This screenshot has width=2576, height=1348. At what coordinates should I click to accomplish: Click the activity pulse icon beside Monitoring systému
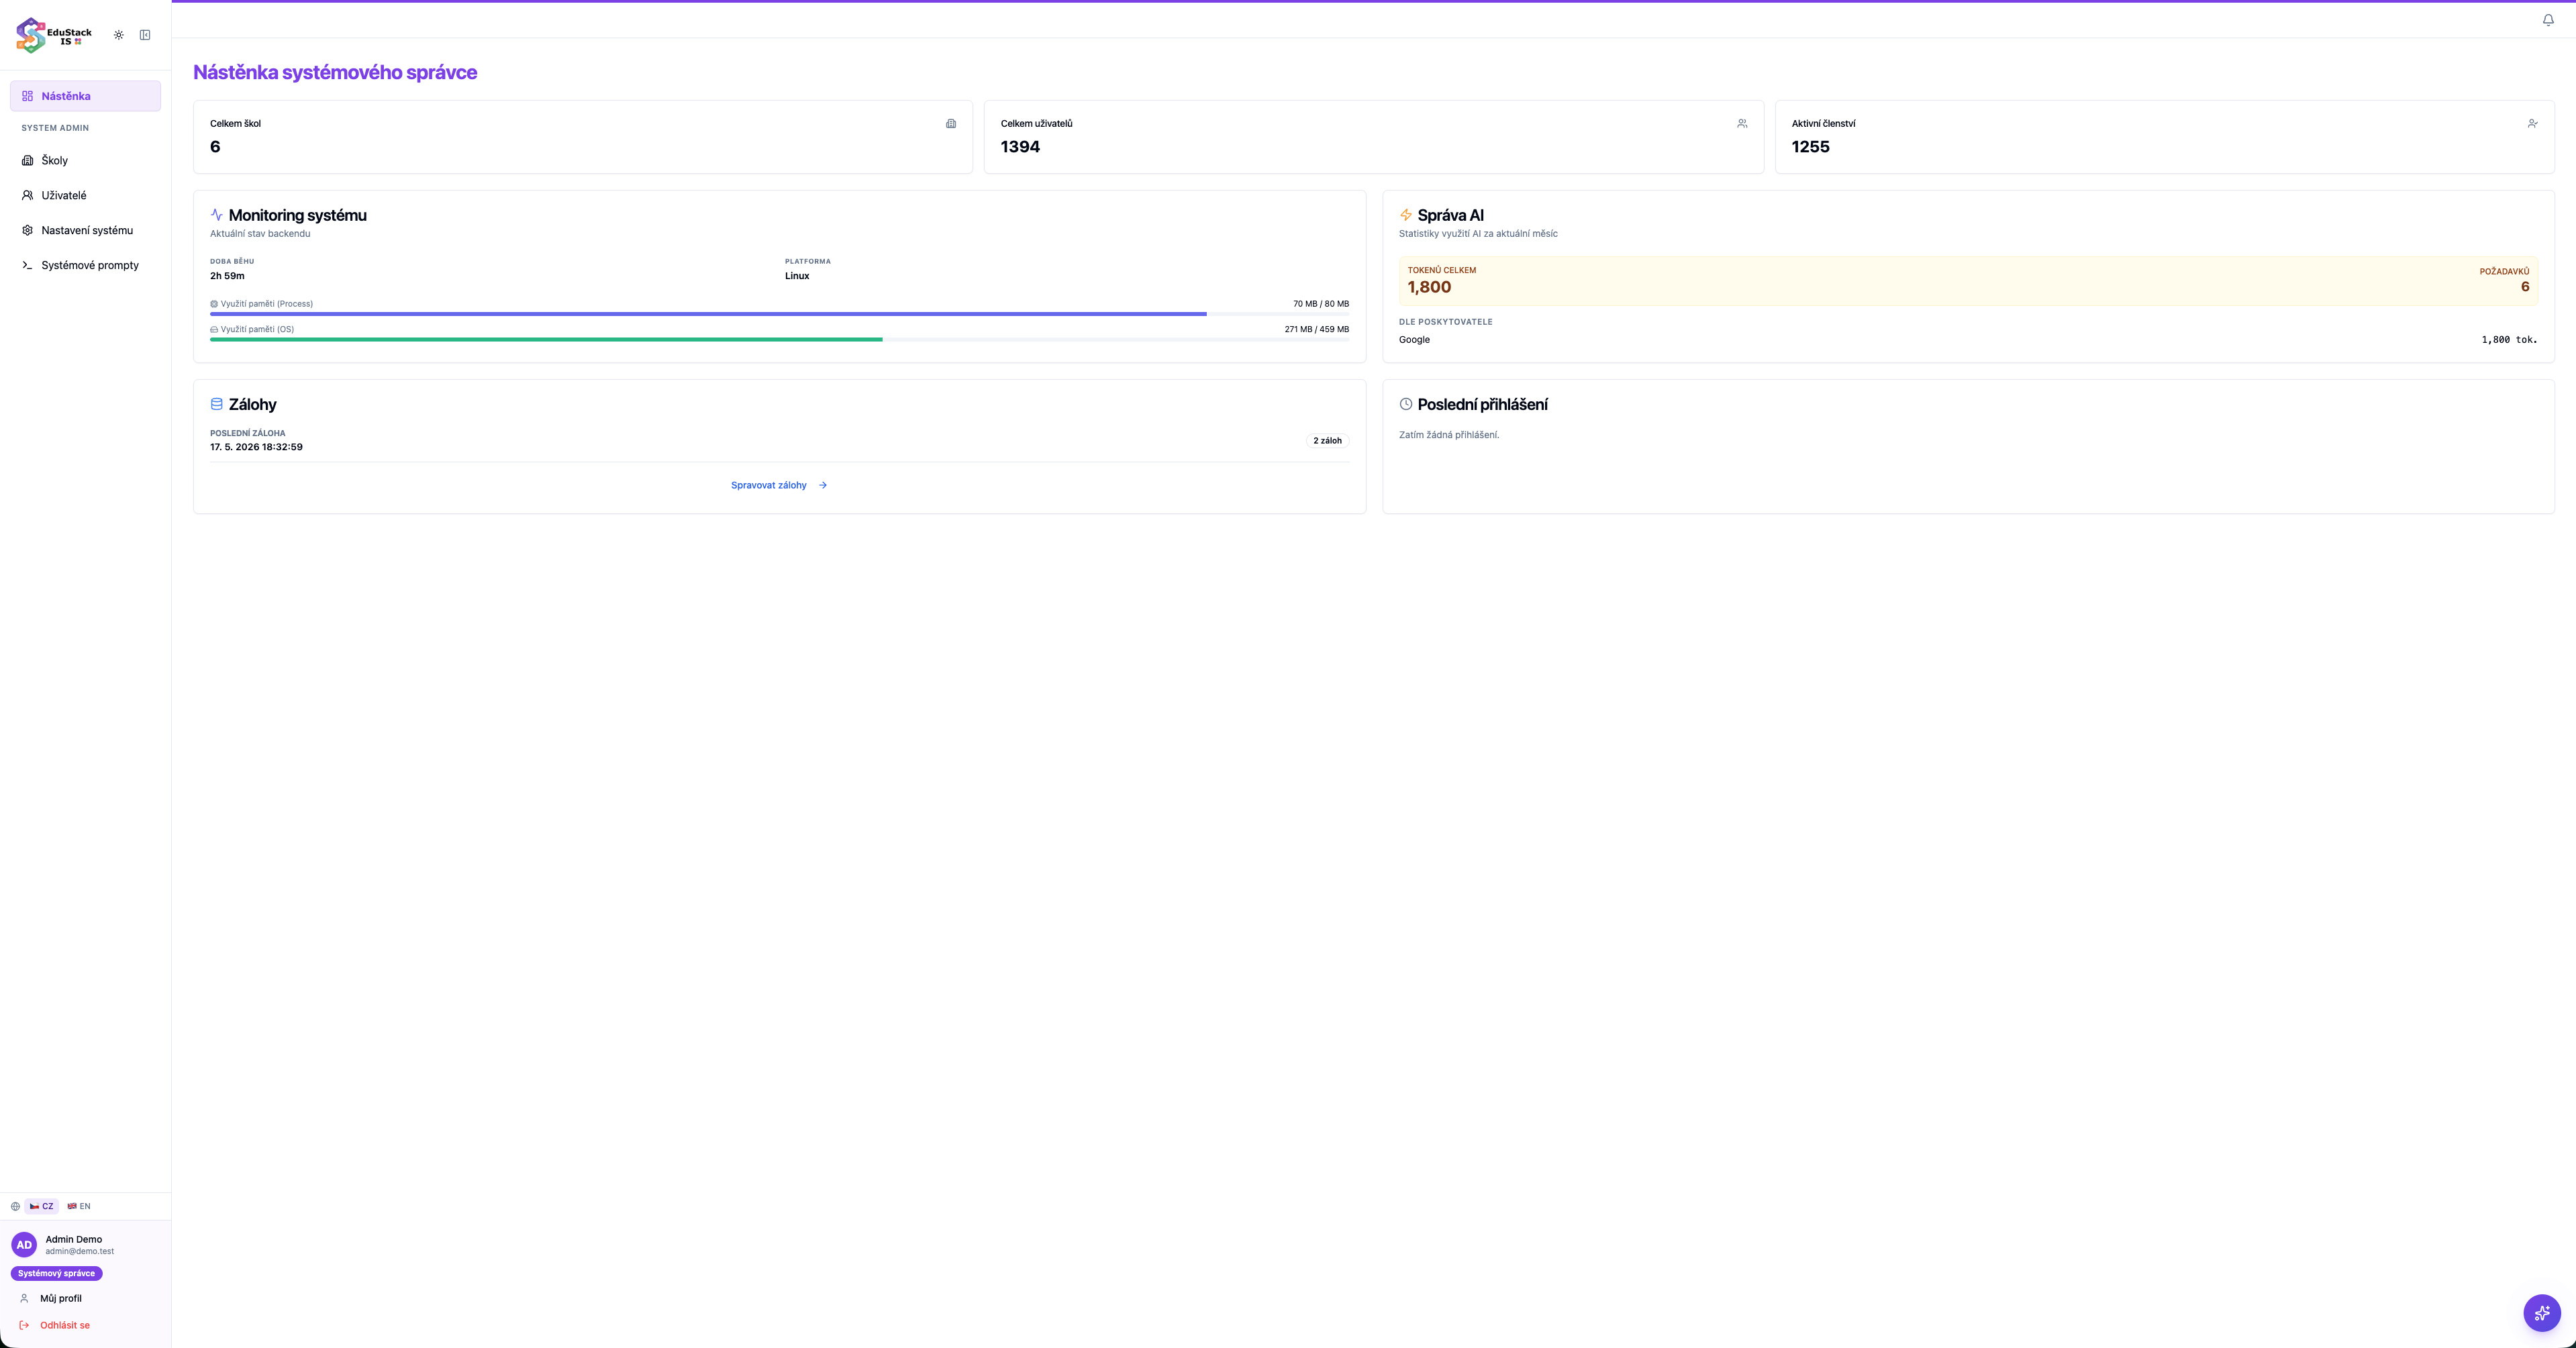click(216, 215)
